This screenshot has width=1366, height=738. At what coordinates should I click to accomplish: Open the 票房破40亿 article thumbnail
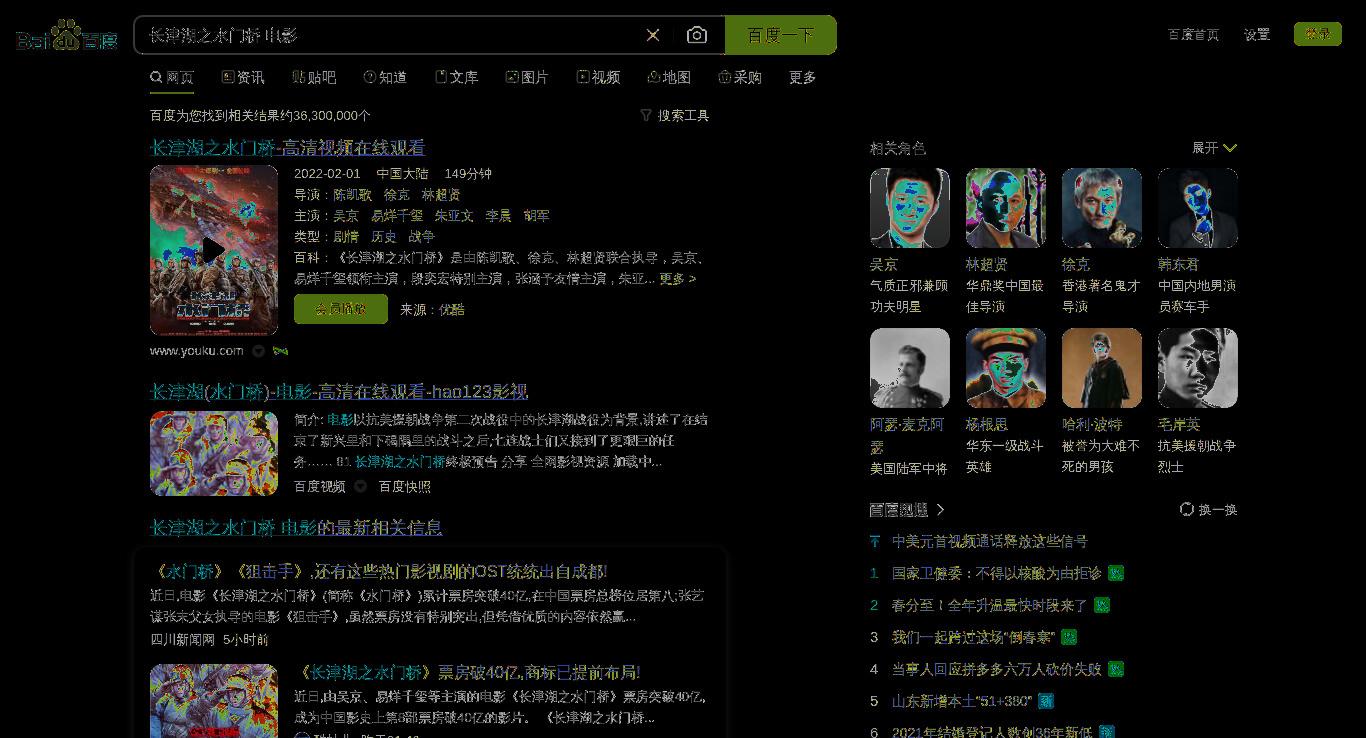coord(214,701)
